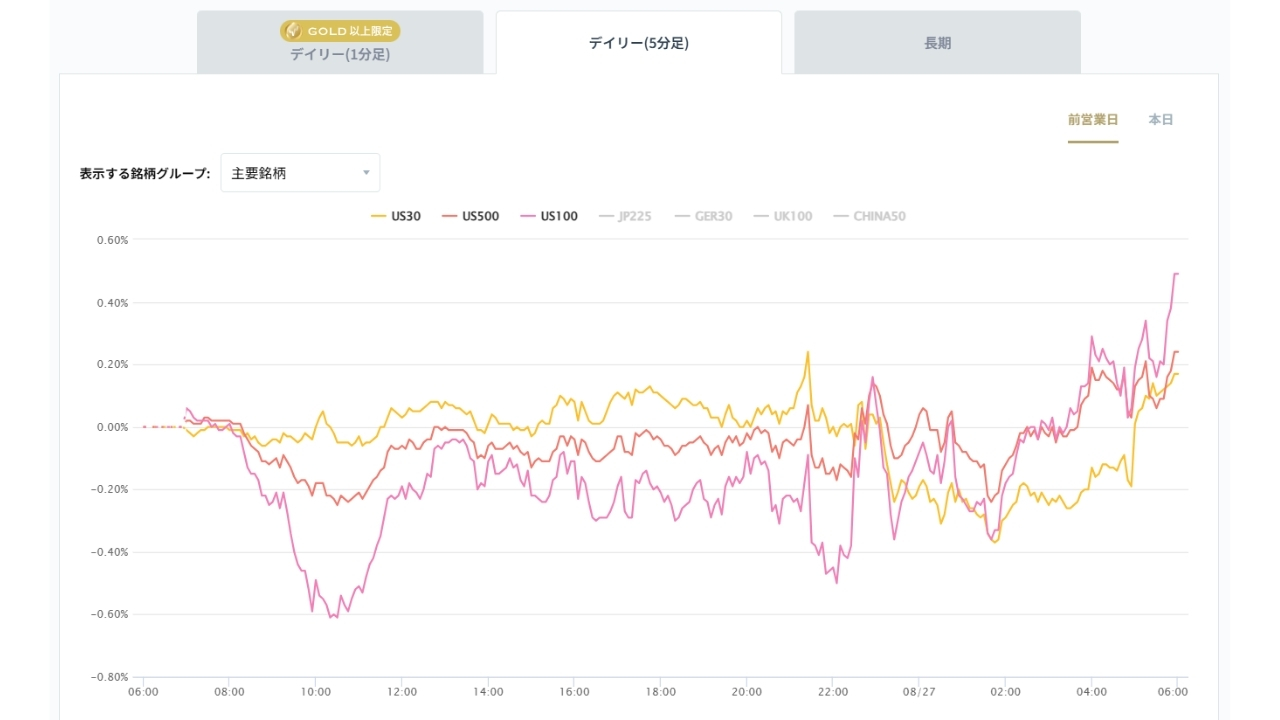Screen dimensions: 1280x720
Task: Click the 表示する銘柄グループ label
Action: coord(145,174)
